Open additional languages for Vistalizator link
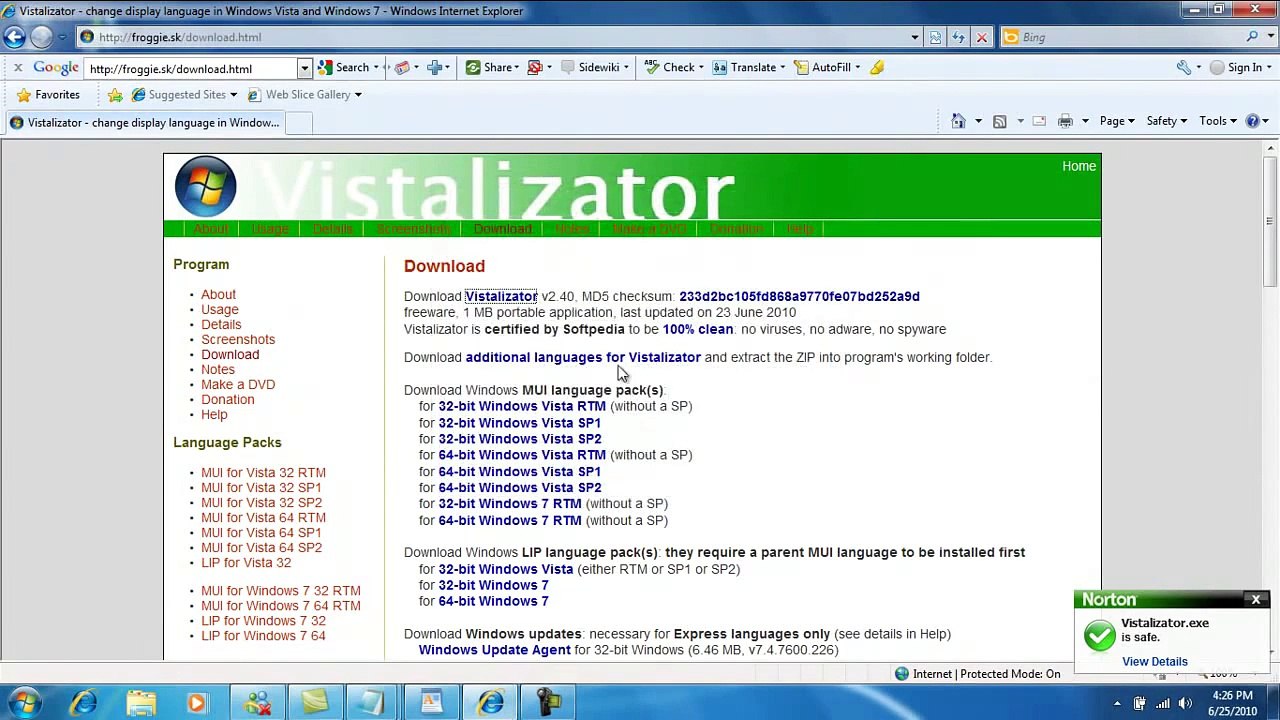Viewport: 1280px width, 720px height. tap(583, 357)
